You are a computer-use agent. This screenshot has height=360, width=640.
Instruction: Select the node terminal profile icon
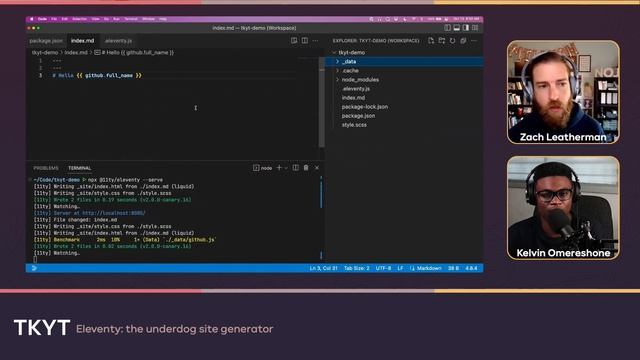click(256, 168)
